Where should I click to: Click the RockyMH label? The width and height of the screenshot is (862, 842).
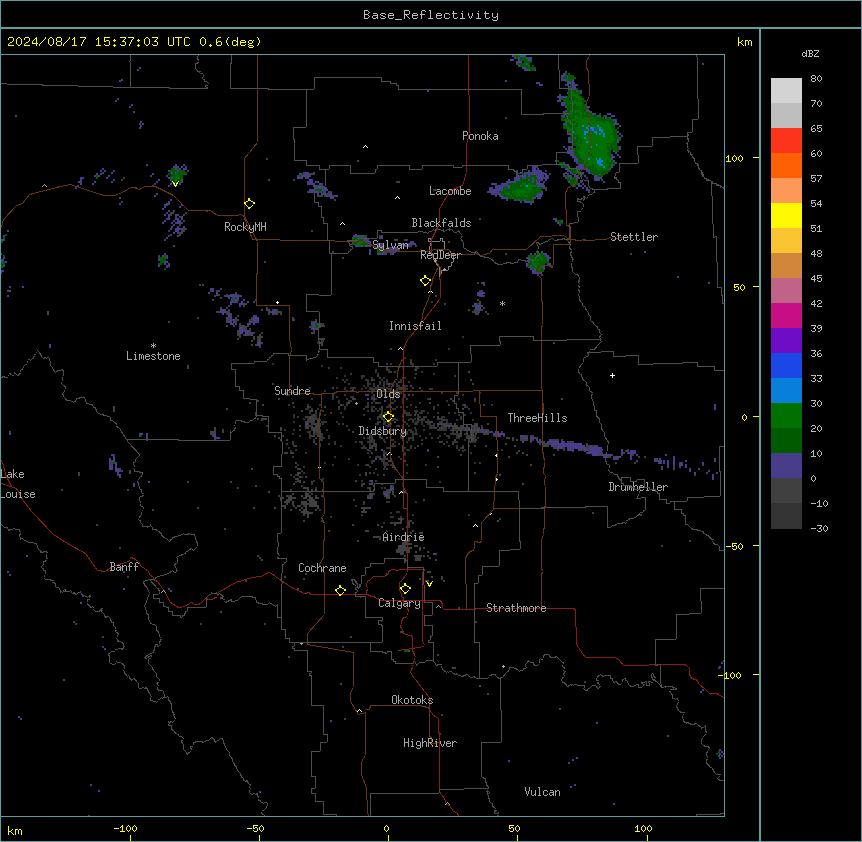pos(245,227)
